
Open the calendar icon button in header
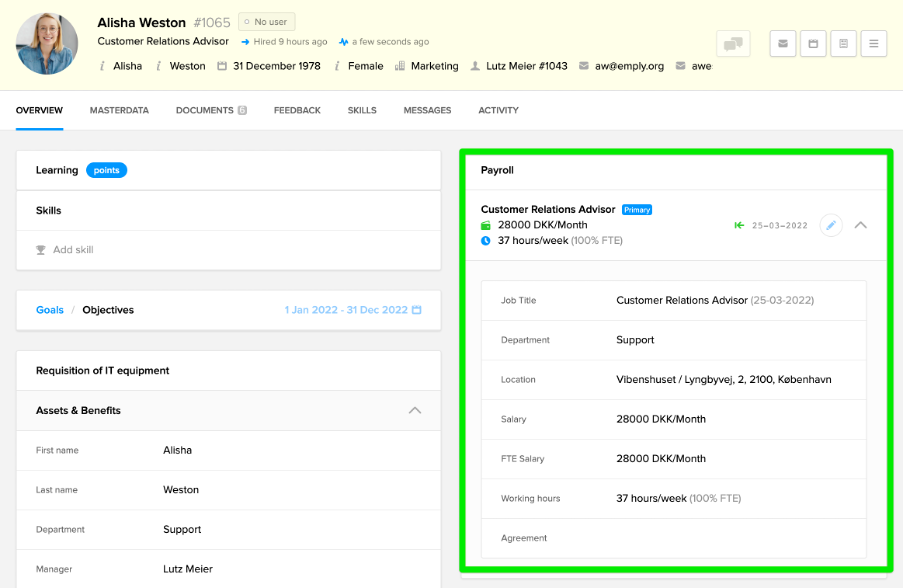(x=813, y=44)
